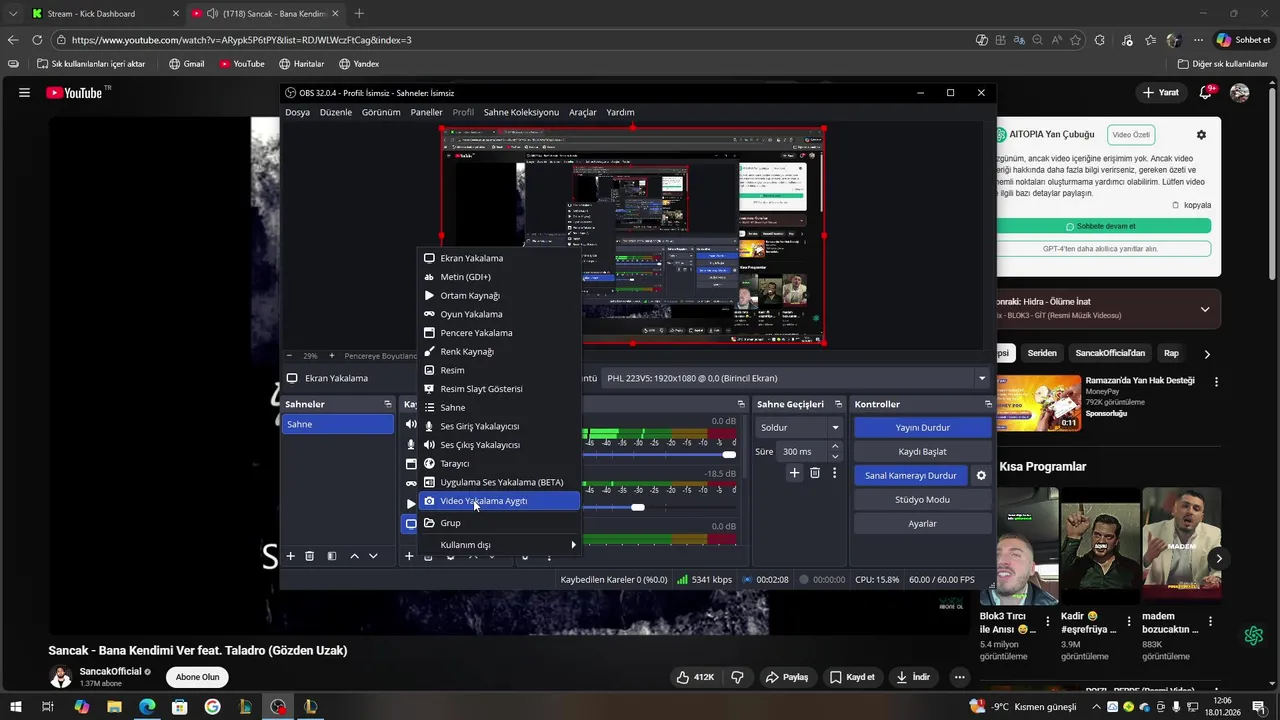Zoom out preview with minus icon
1280x720 pixels.
(290, 356)
